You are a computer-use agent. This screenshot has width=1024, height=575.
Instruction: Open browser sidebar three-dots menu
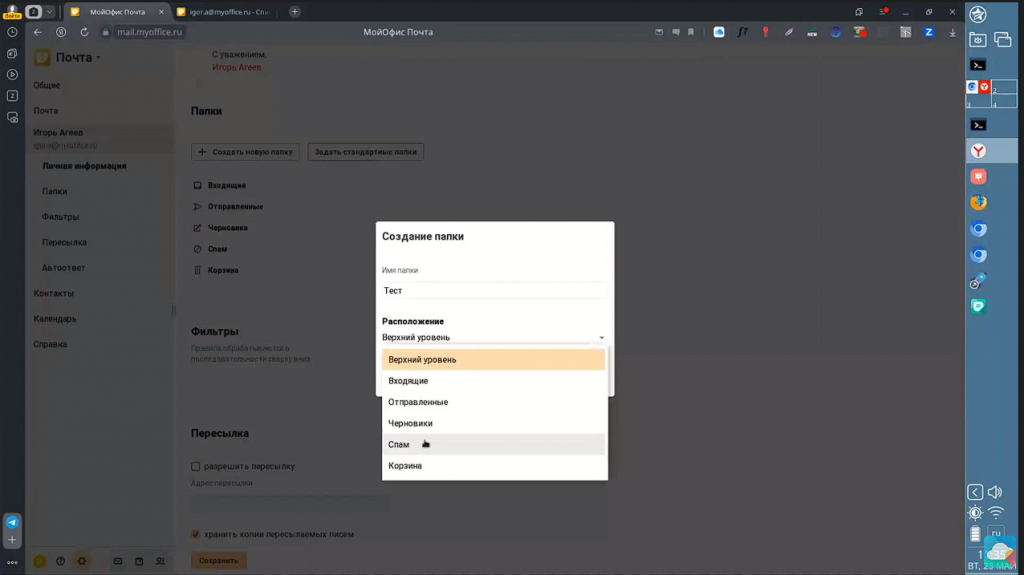pos(12,562)
